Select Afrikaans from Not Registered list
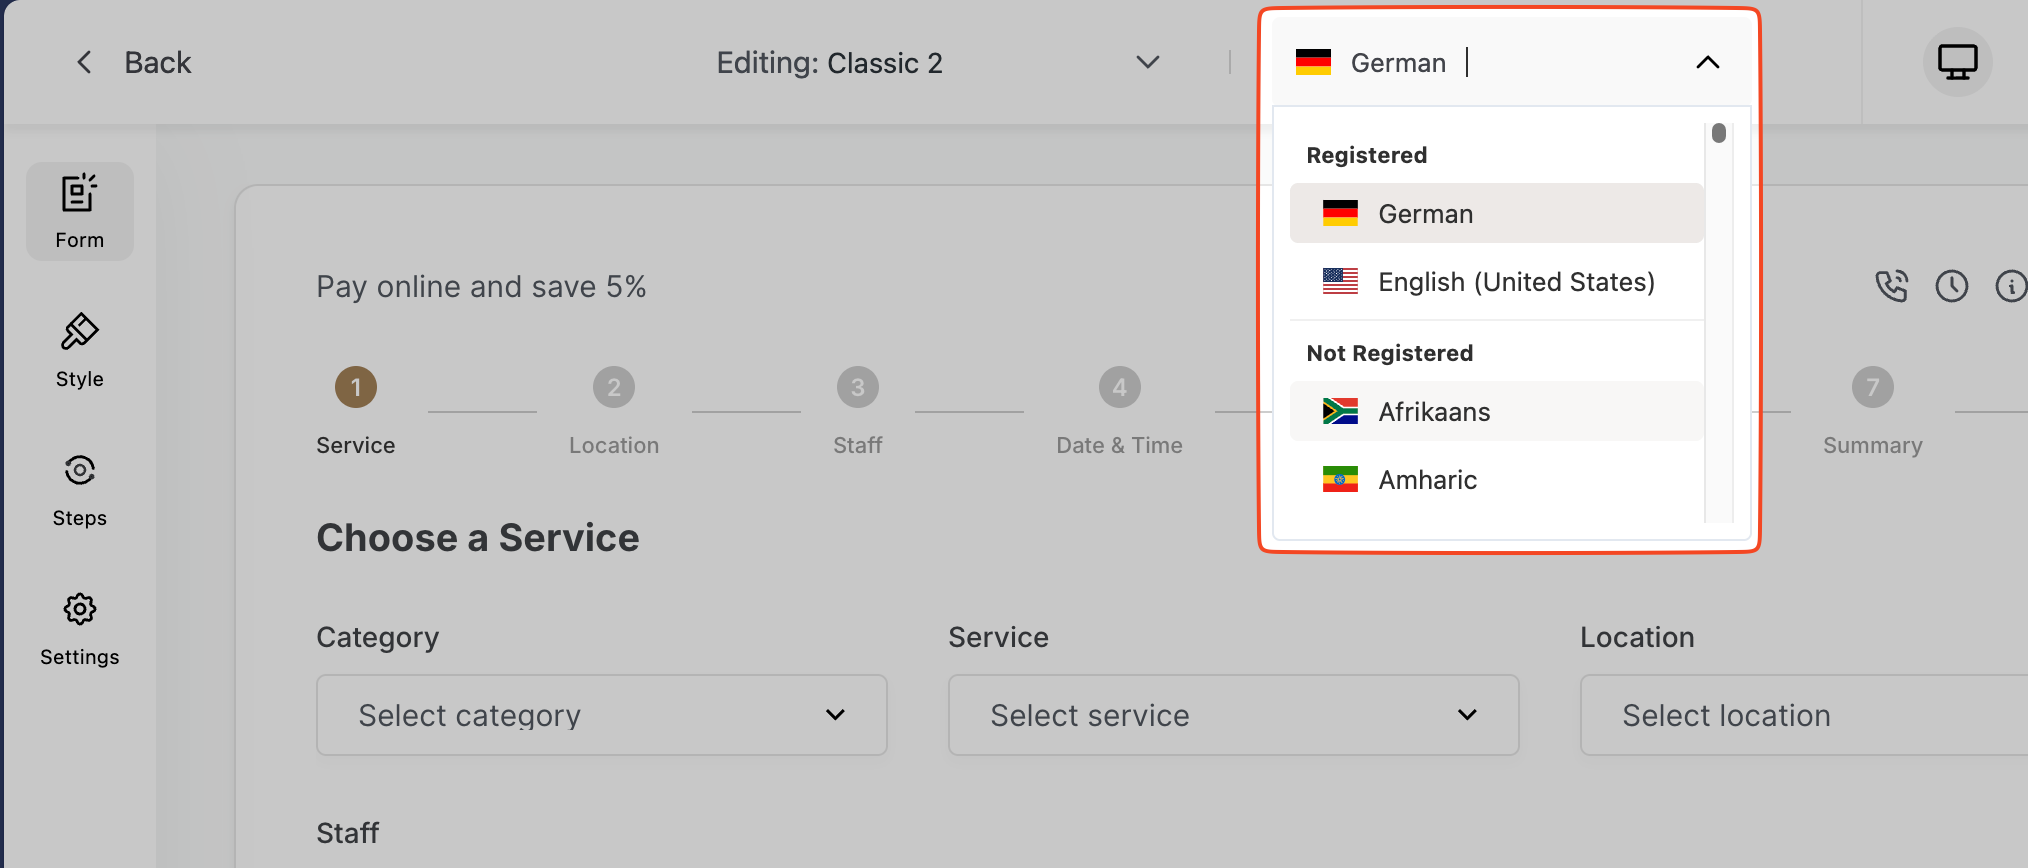2028x868 pixels. 1497,411
